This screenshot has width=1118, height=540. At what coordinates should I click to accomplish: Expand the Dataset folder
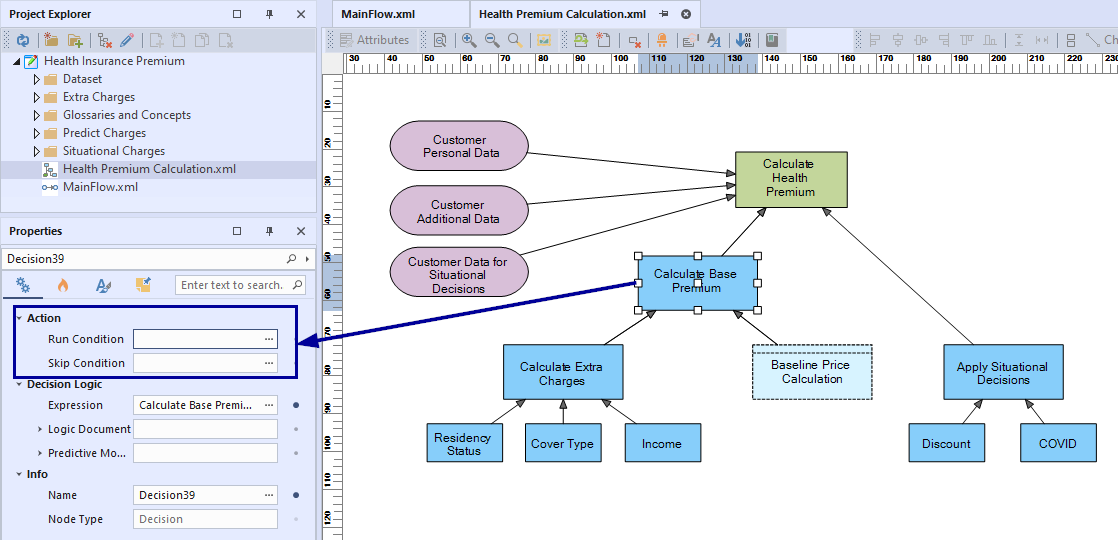(x=37, y=79)
